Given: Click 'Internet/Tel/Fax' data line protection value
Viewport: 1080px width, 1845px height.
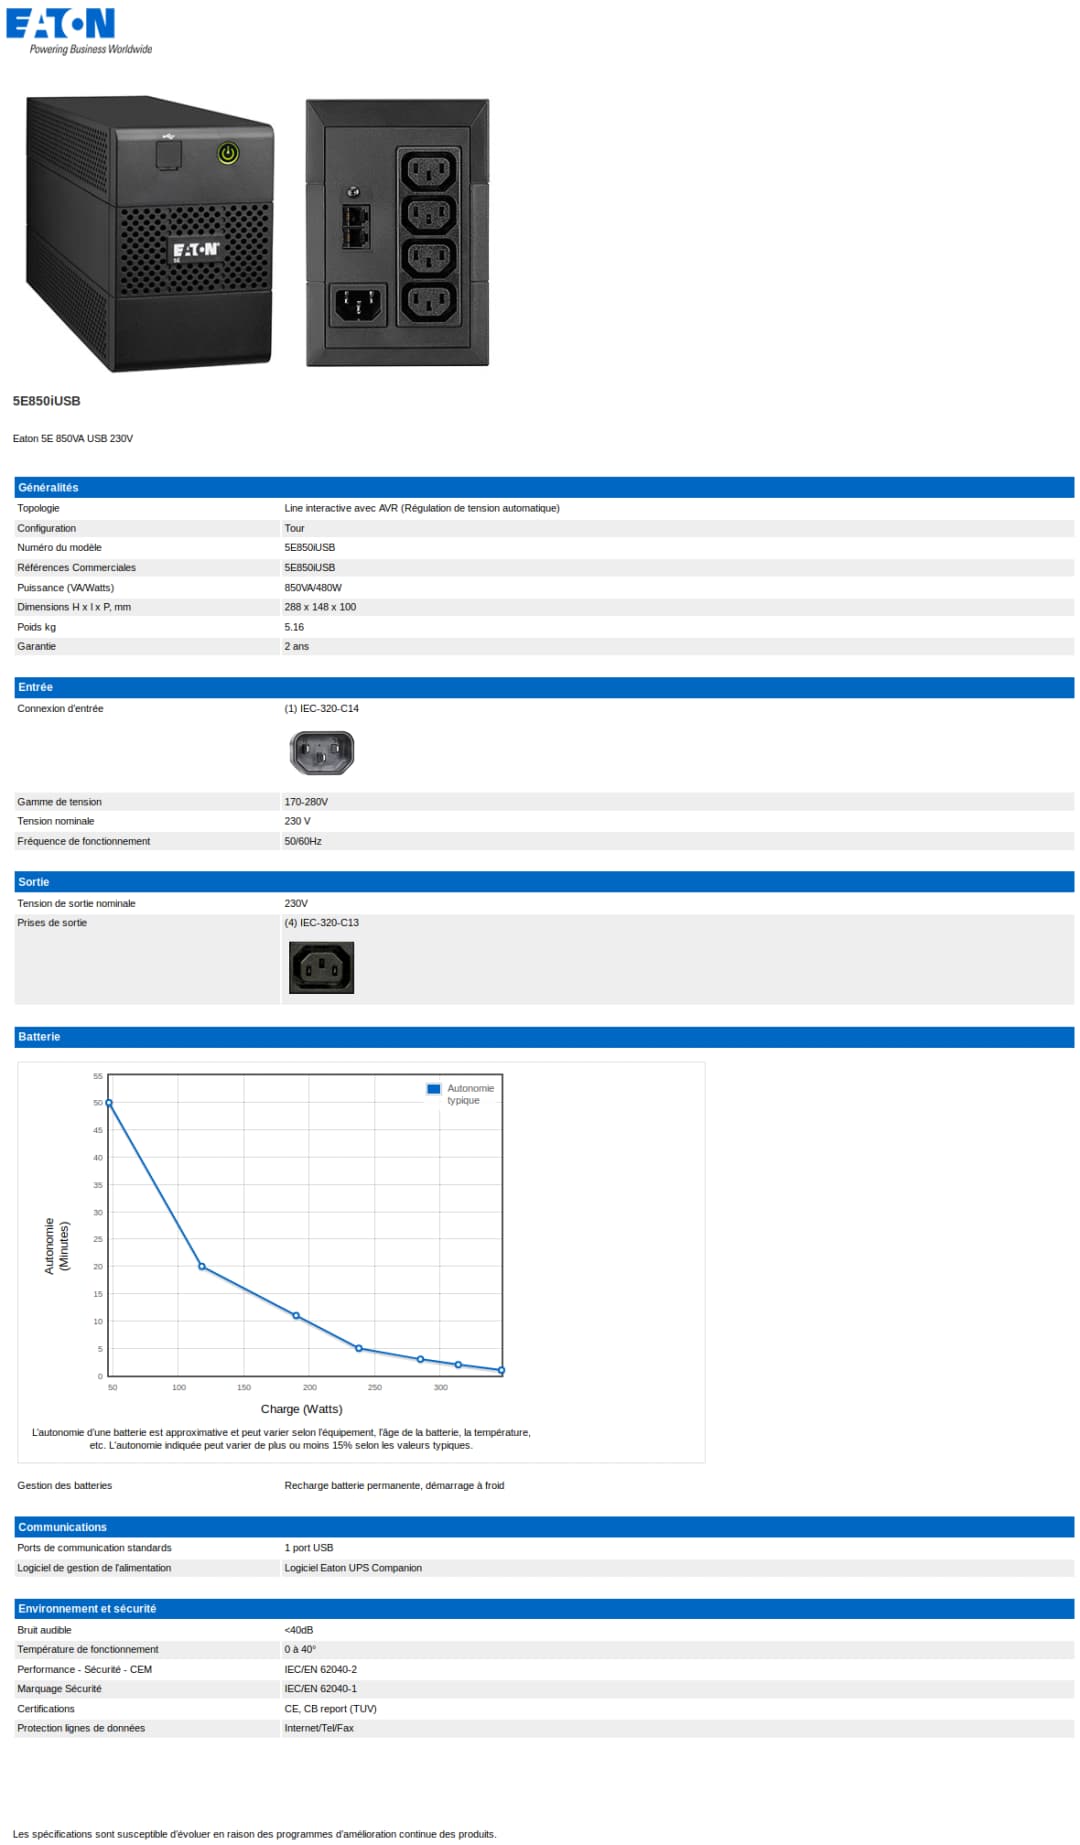Looking at the screenshot, I should (319, 1728).
